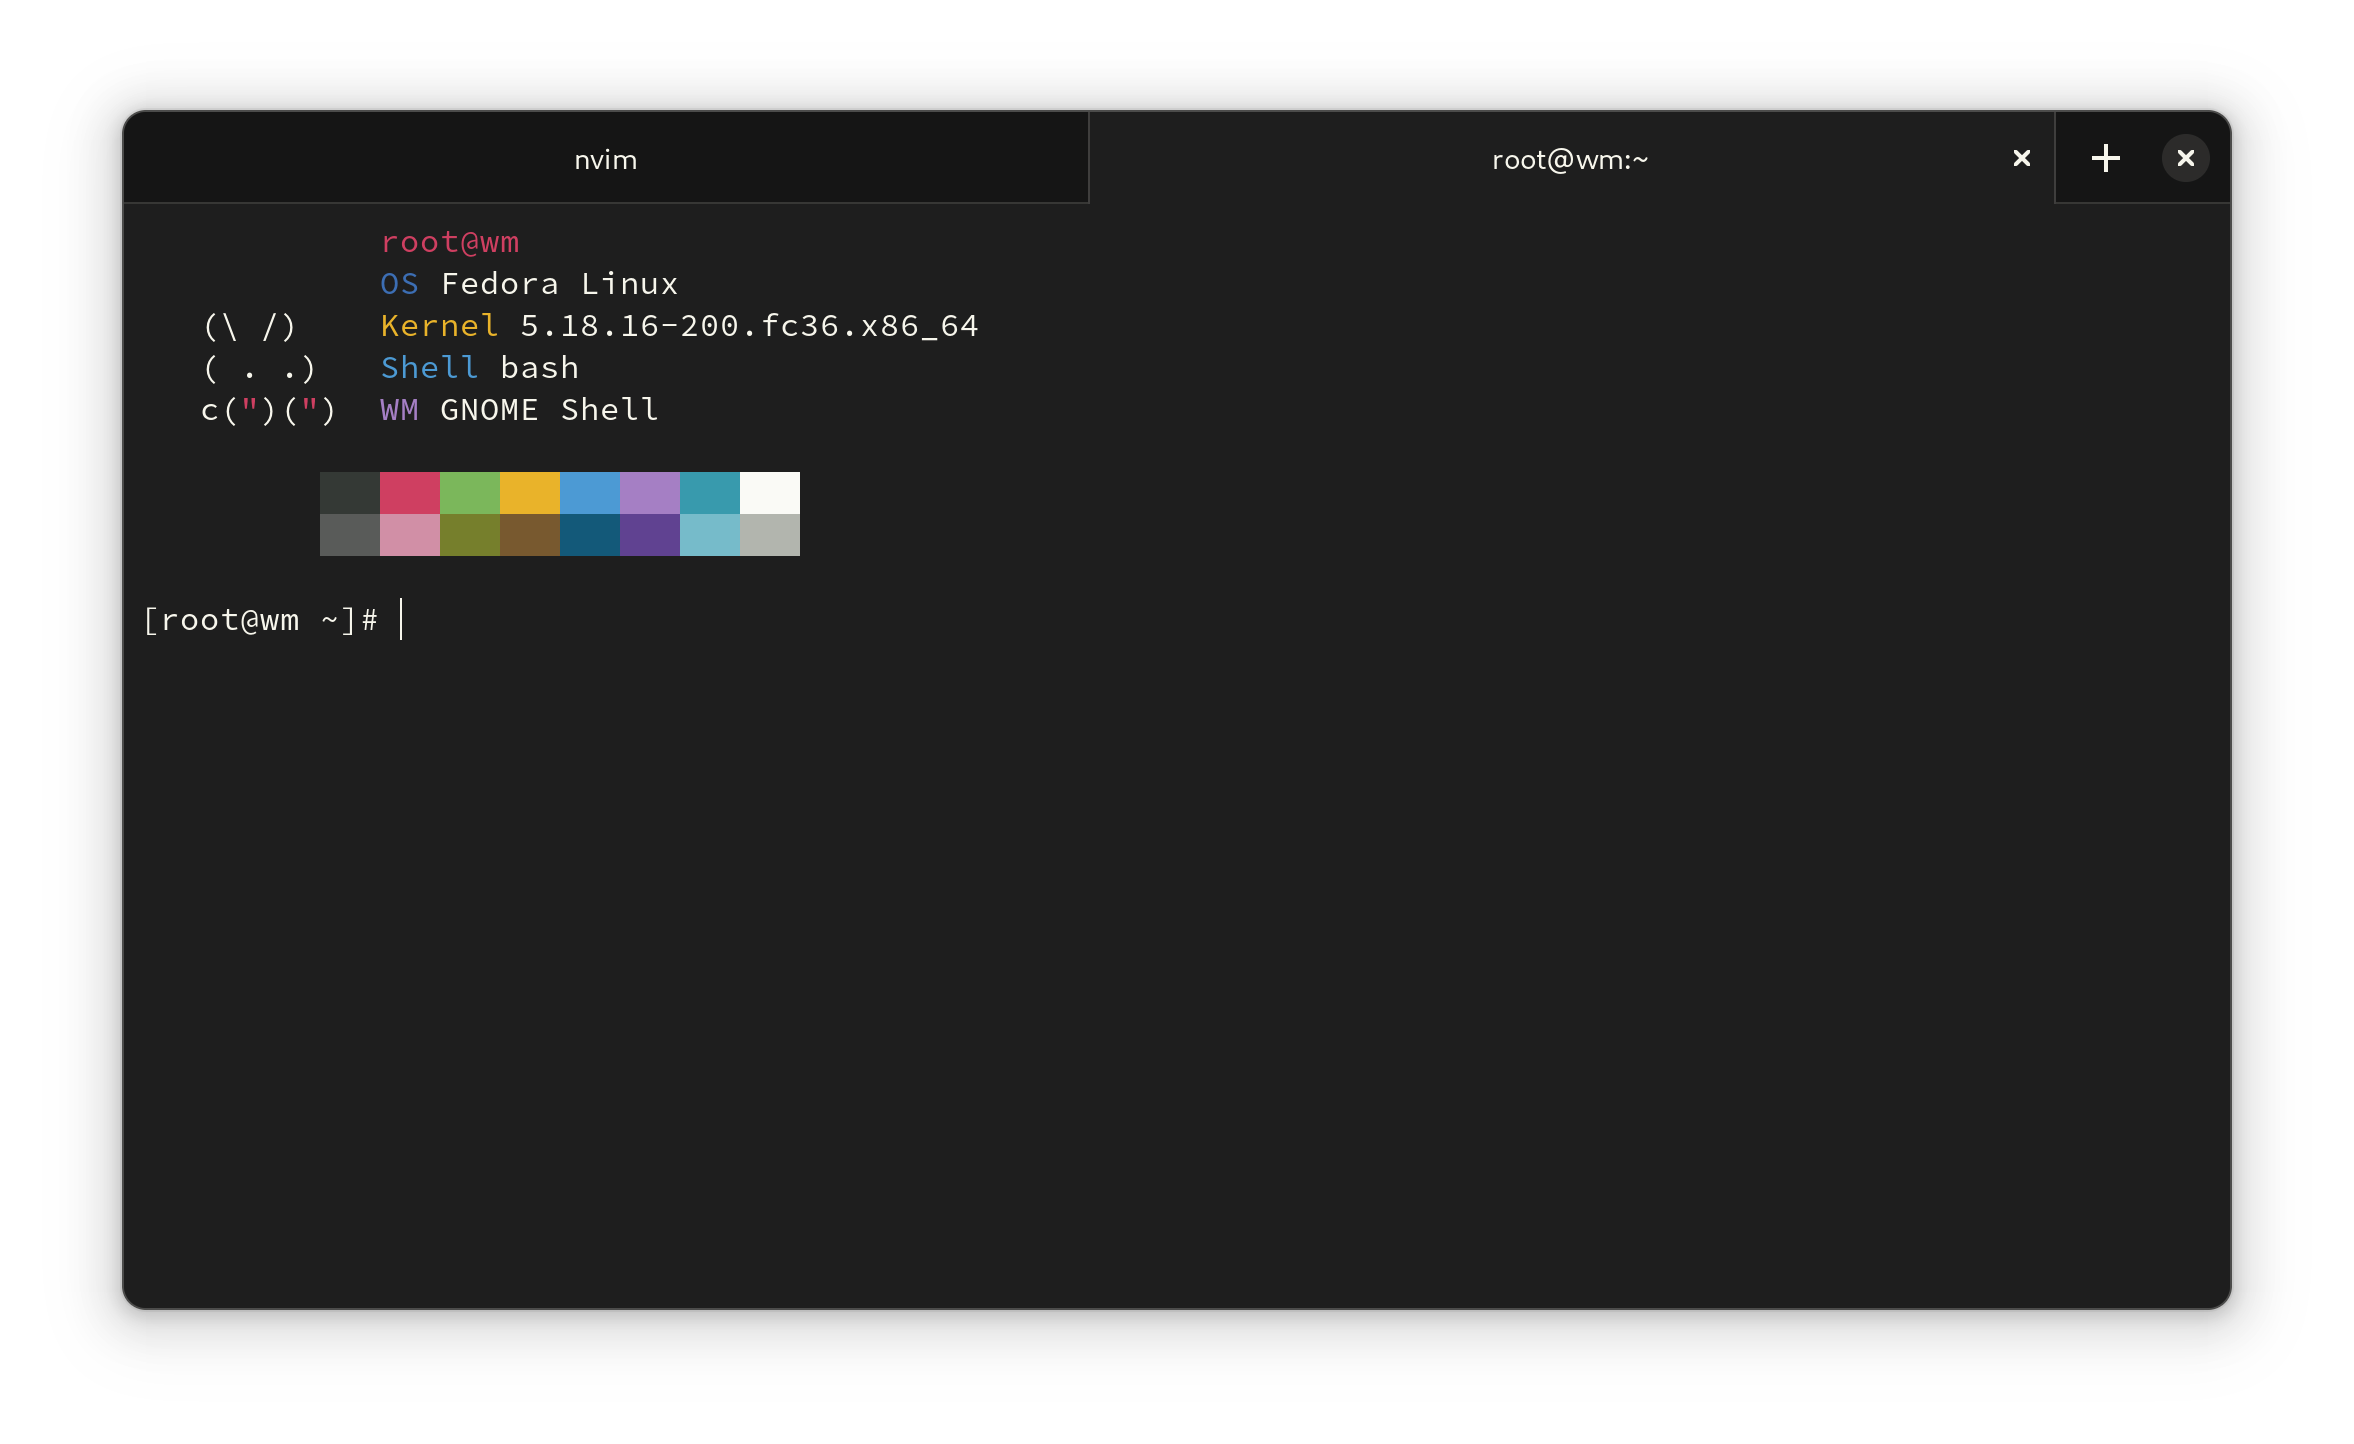This screenshot has height=1444, width=2354.
Task: Click the red color swatch in palette
Action: tap(409, 493)
